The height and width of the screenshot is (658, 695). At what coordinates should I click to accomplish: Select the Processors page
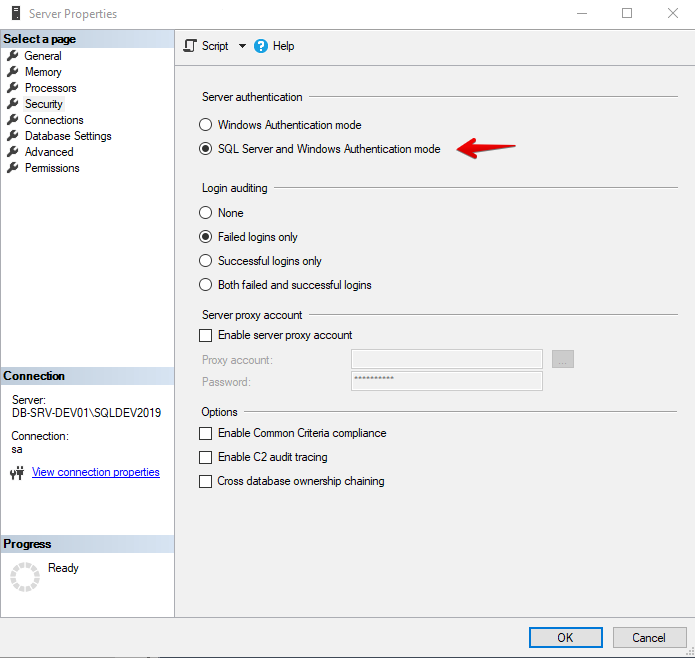coord(50,88)
